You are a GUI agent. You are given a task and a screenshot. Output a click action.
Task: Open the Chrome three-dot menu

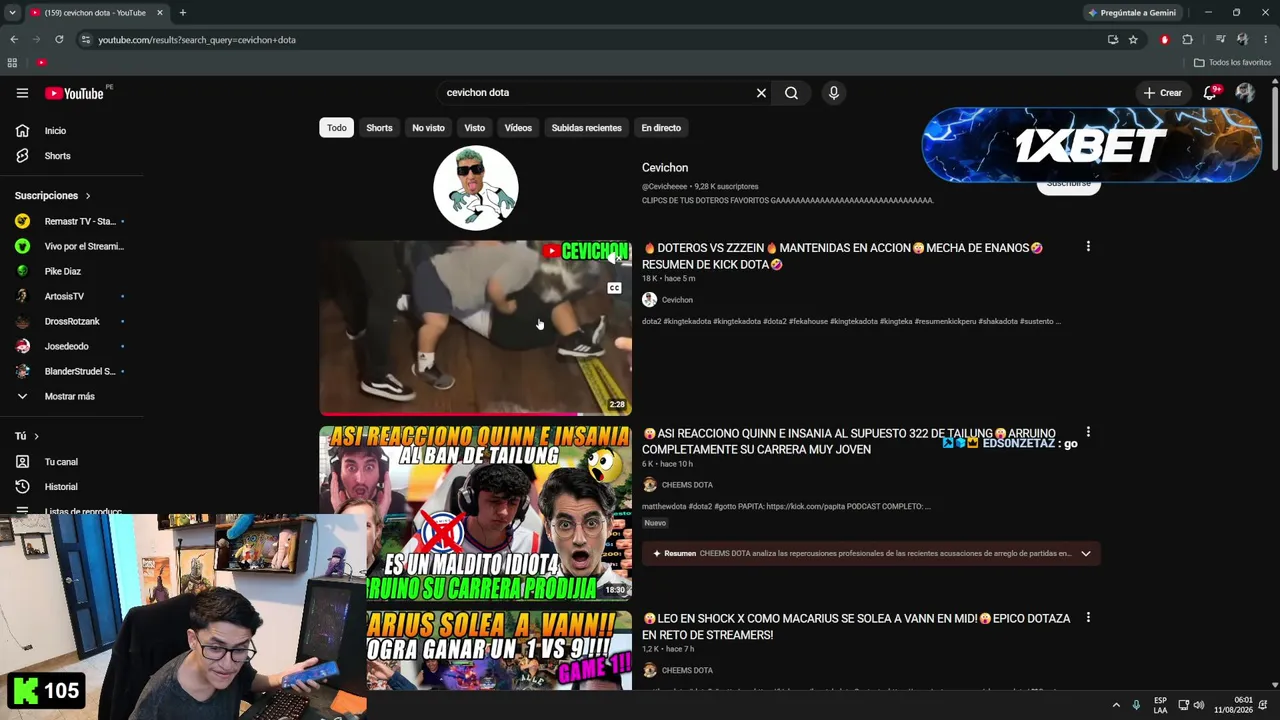tap(1265, 40)
